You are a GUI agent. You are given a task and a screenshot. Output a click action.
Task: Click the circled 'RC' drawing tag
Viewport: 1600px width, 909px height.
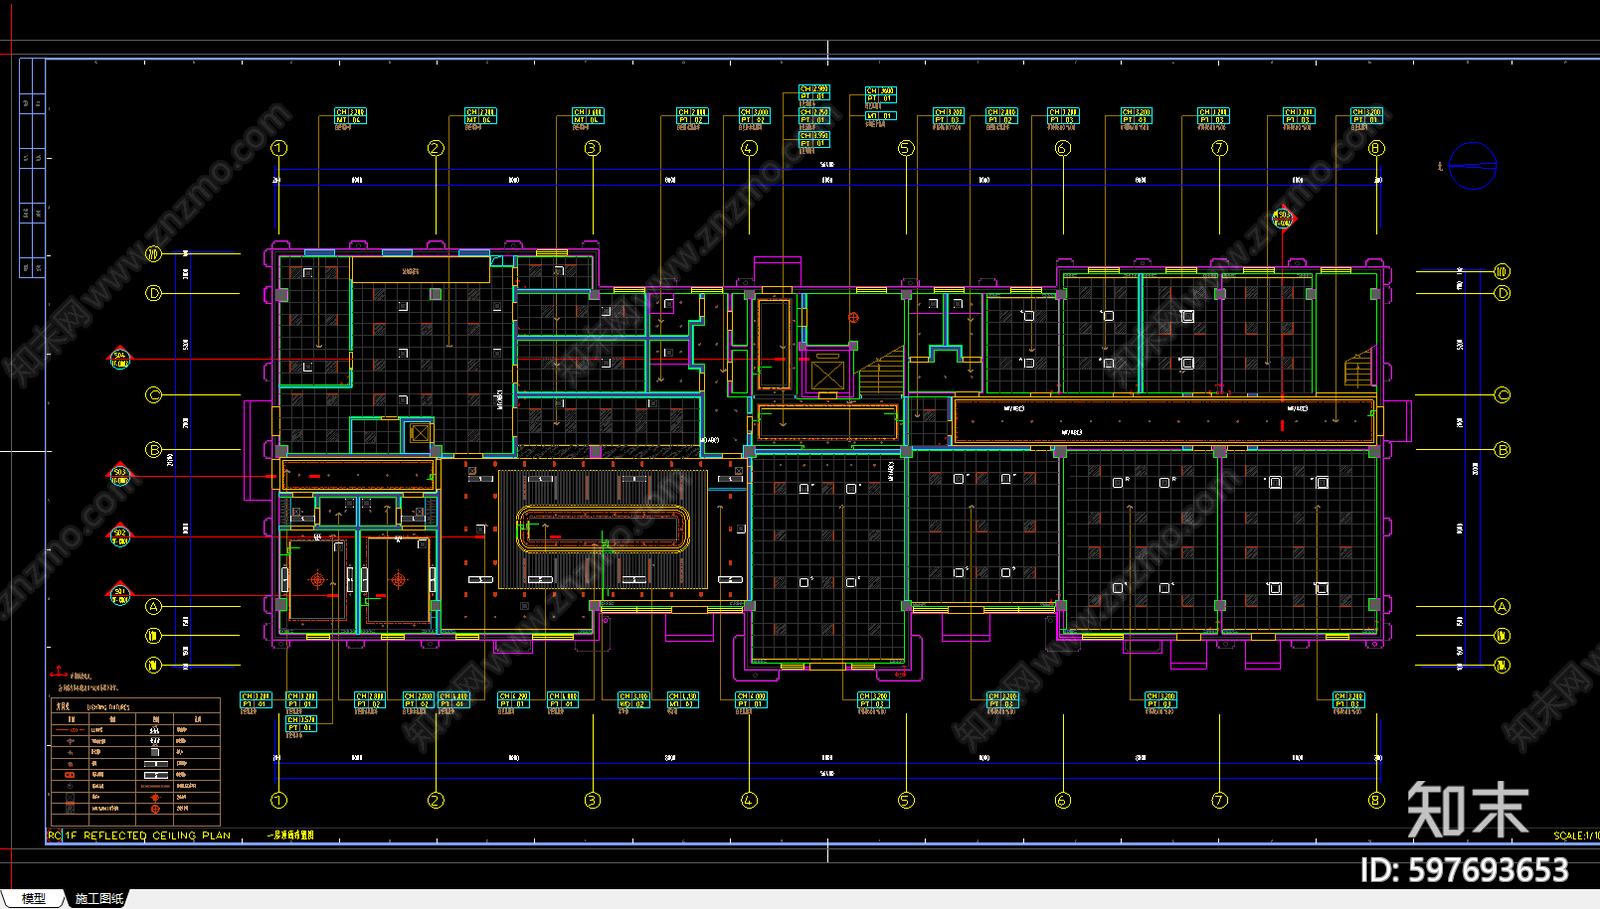pyautogui.click(x=55, y=835)
